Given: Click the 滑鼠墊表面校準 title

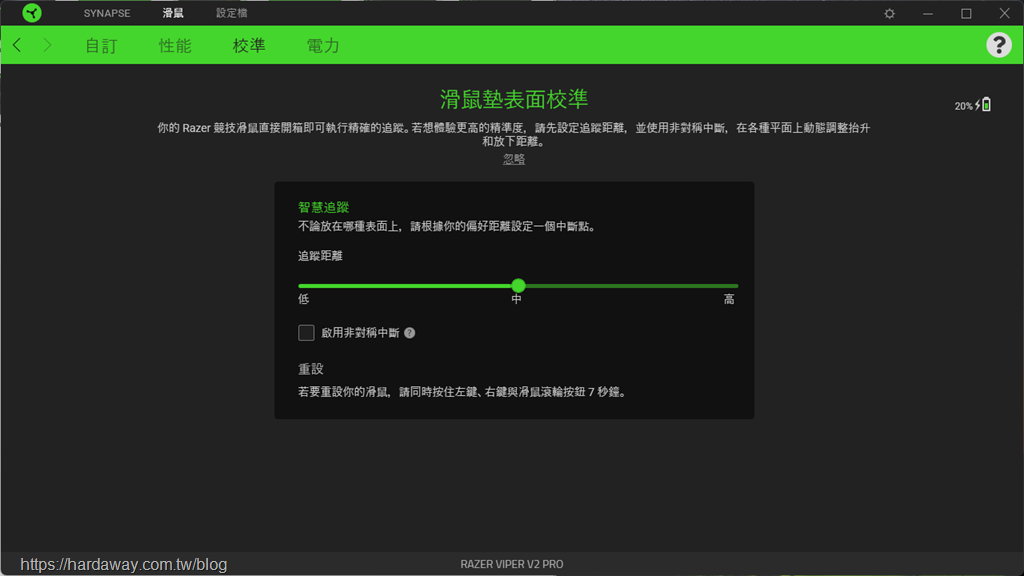Looking at the screenshot, I should [514, 99].
